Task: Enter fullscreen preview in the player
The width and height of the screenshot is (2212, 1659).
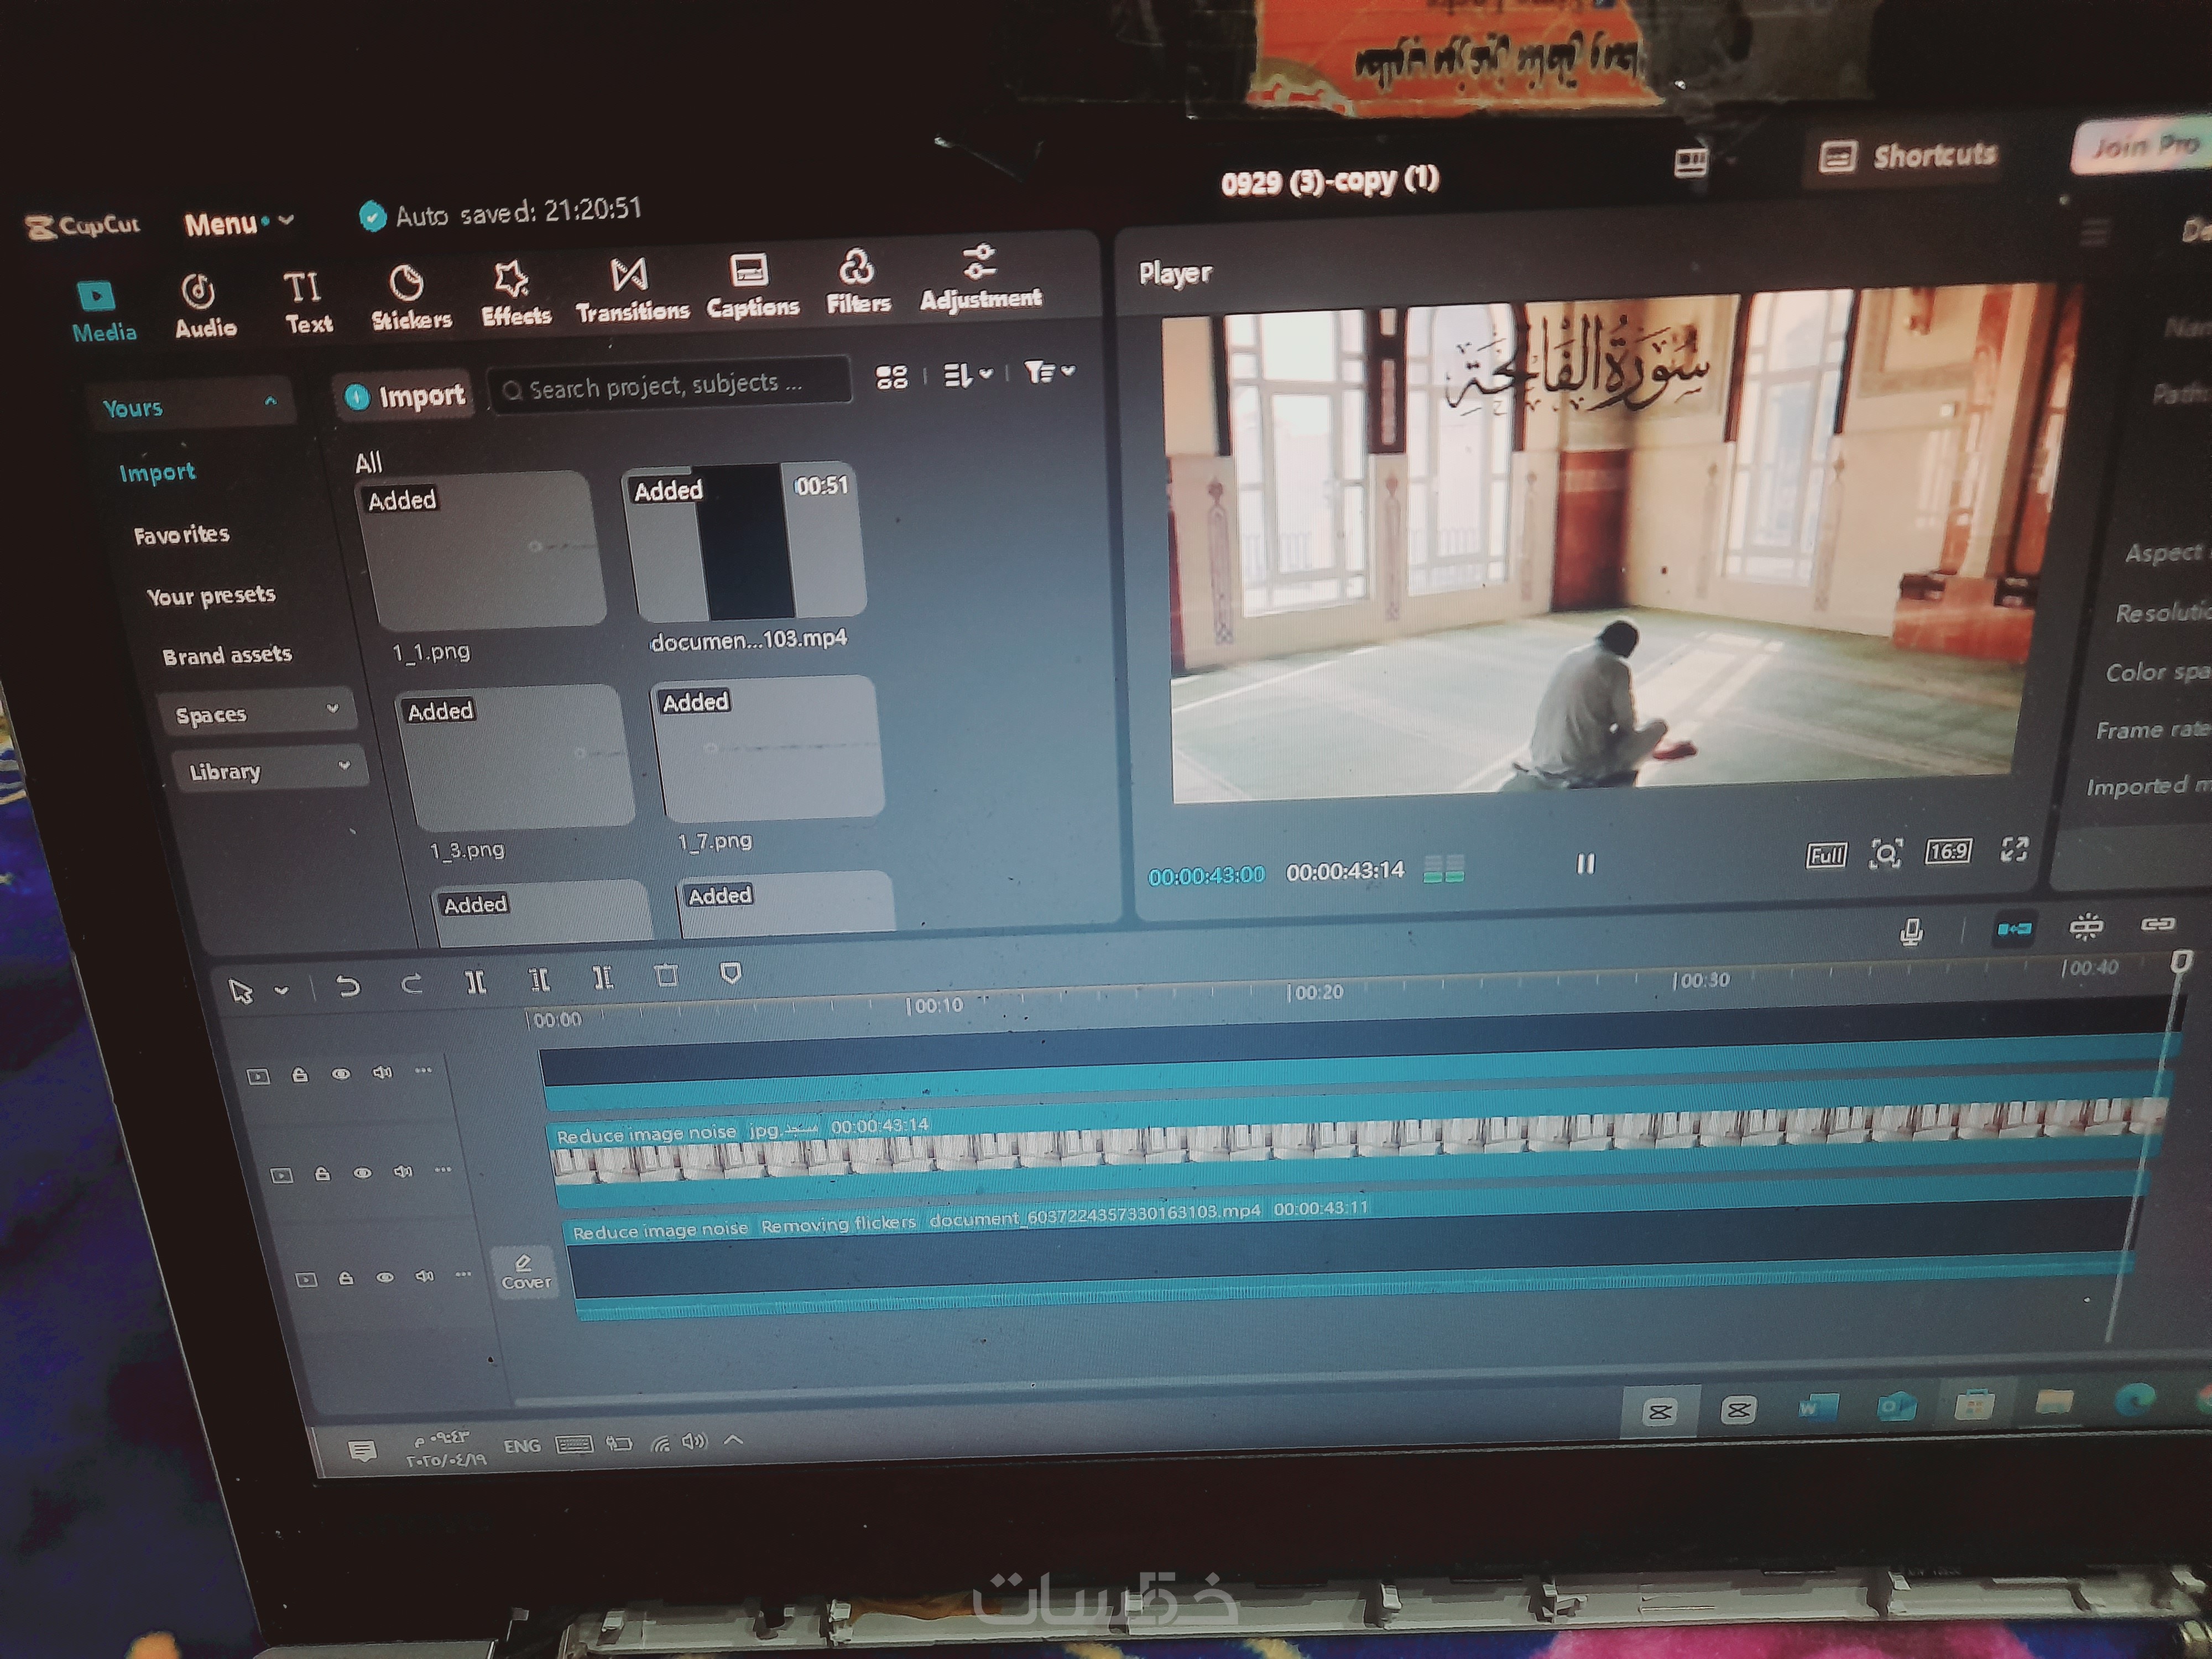Action: click(x=2014, y=849)
